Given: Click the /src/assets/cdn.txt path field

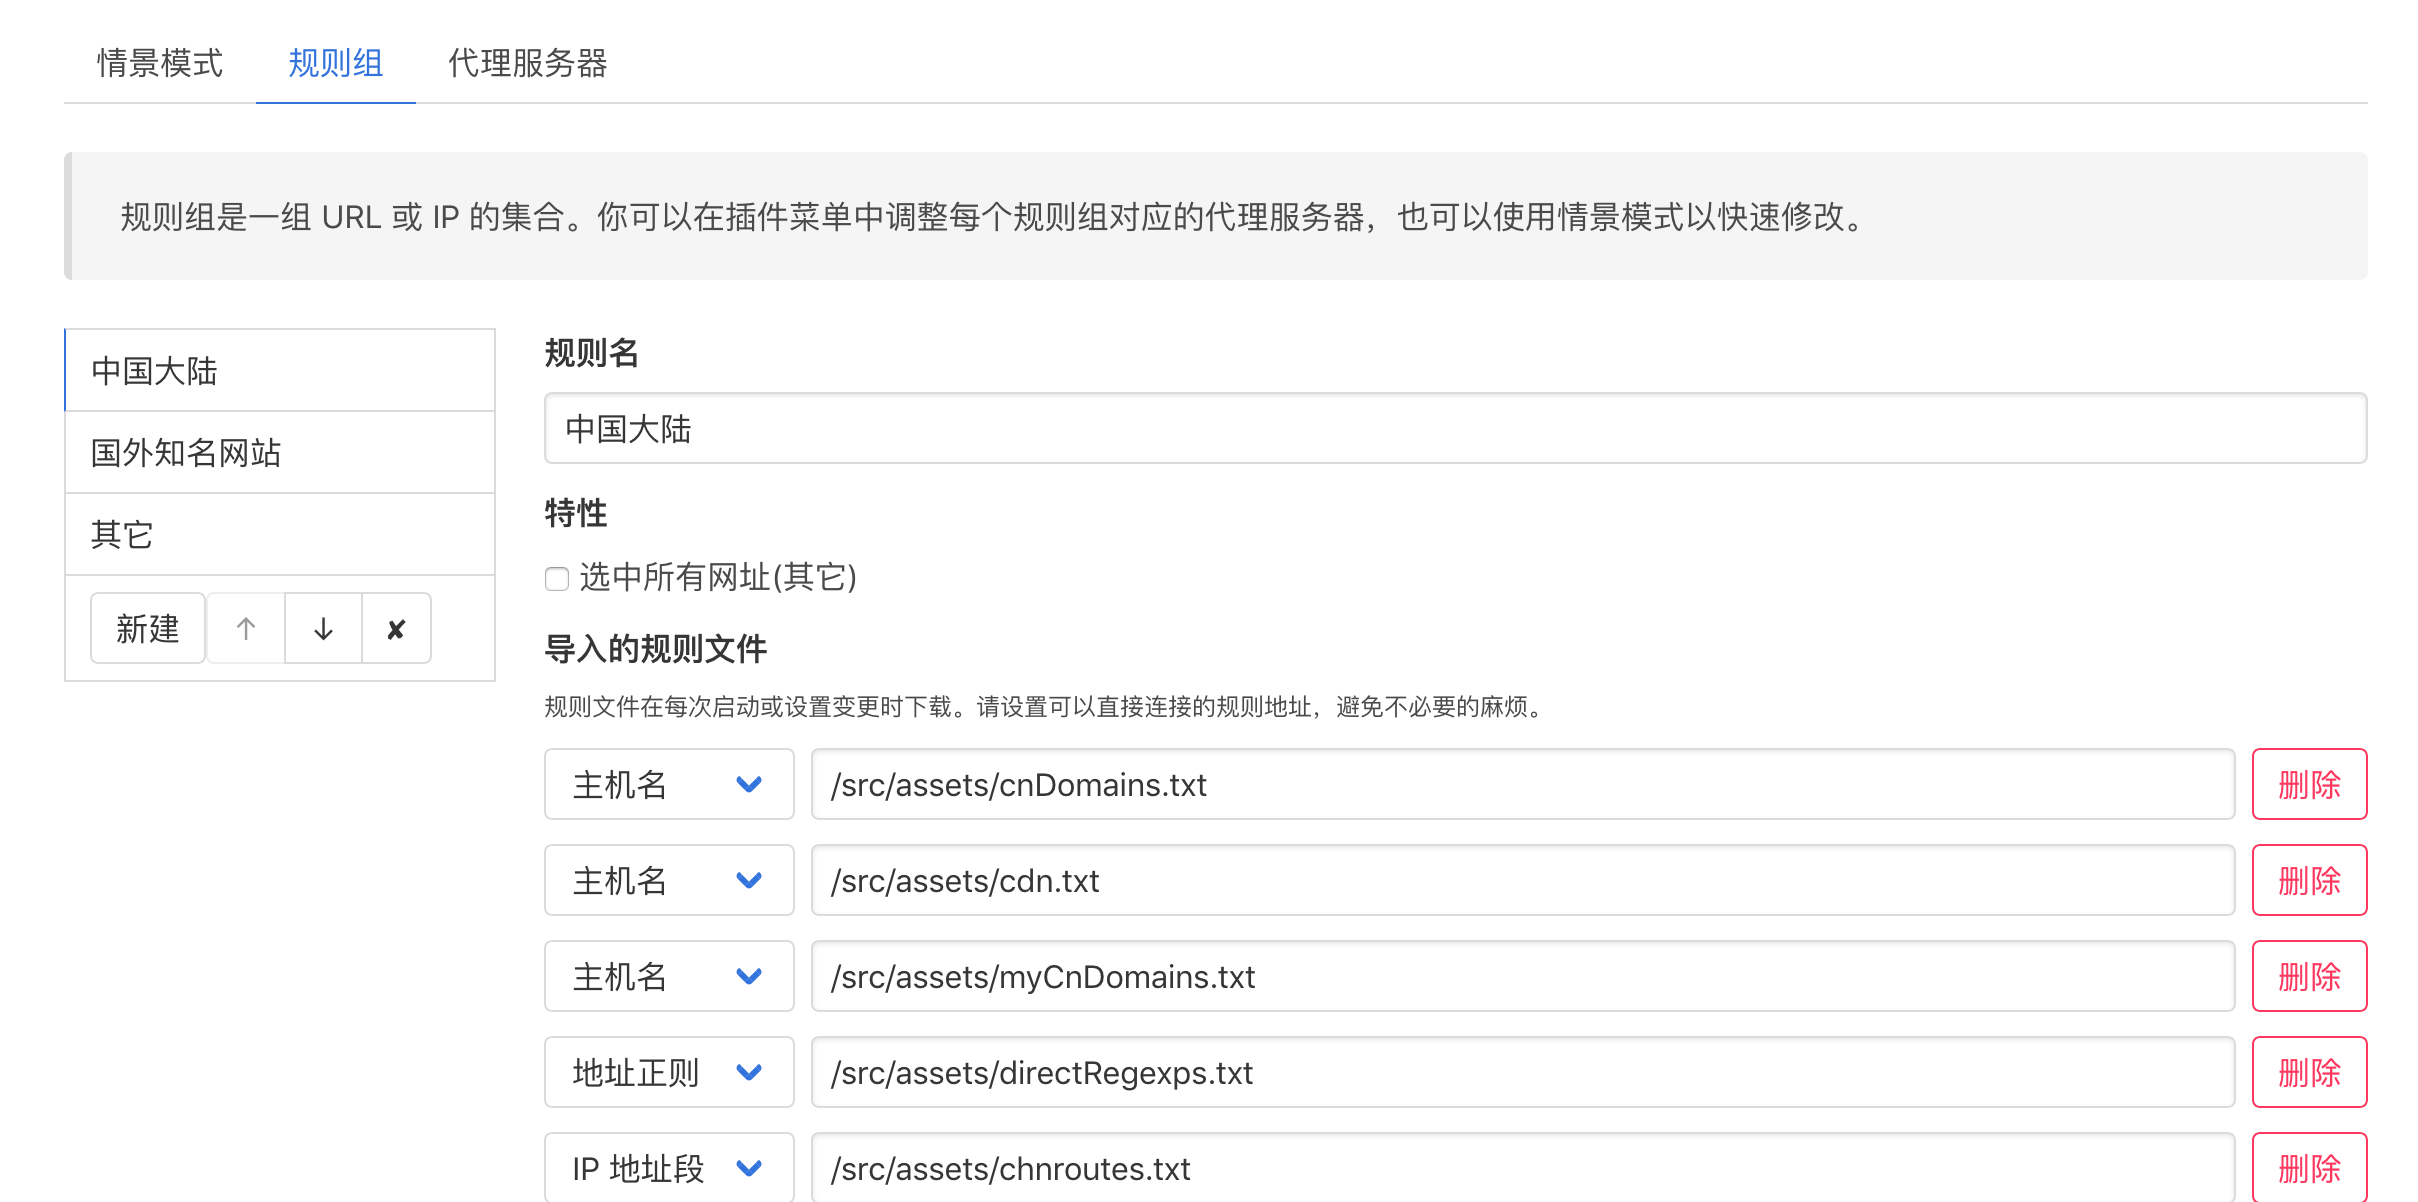Looking at the screenshot, I should coord(1522,880).
